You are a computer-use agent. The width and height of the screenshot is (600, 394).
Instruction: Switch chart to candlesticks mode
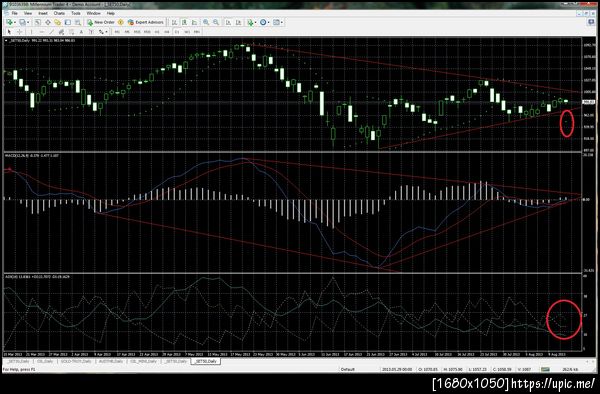point(184,22)
